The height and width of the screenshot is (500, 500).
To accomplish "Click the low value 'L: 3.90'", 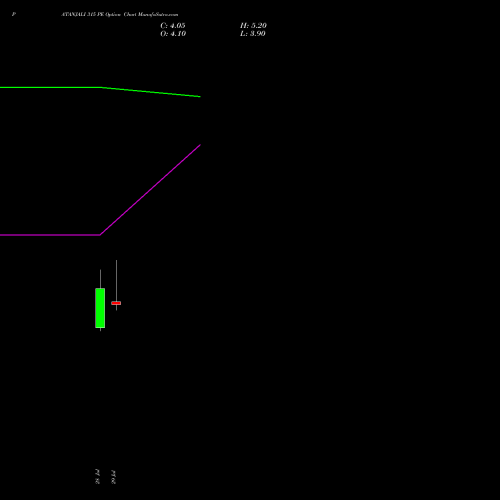I will coord(253,34).
